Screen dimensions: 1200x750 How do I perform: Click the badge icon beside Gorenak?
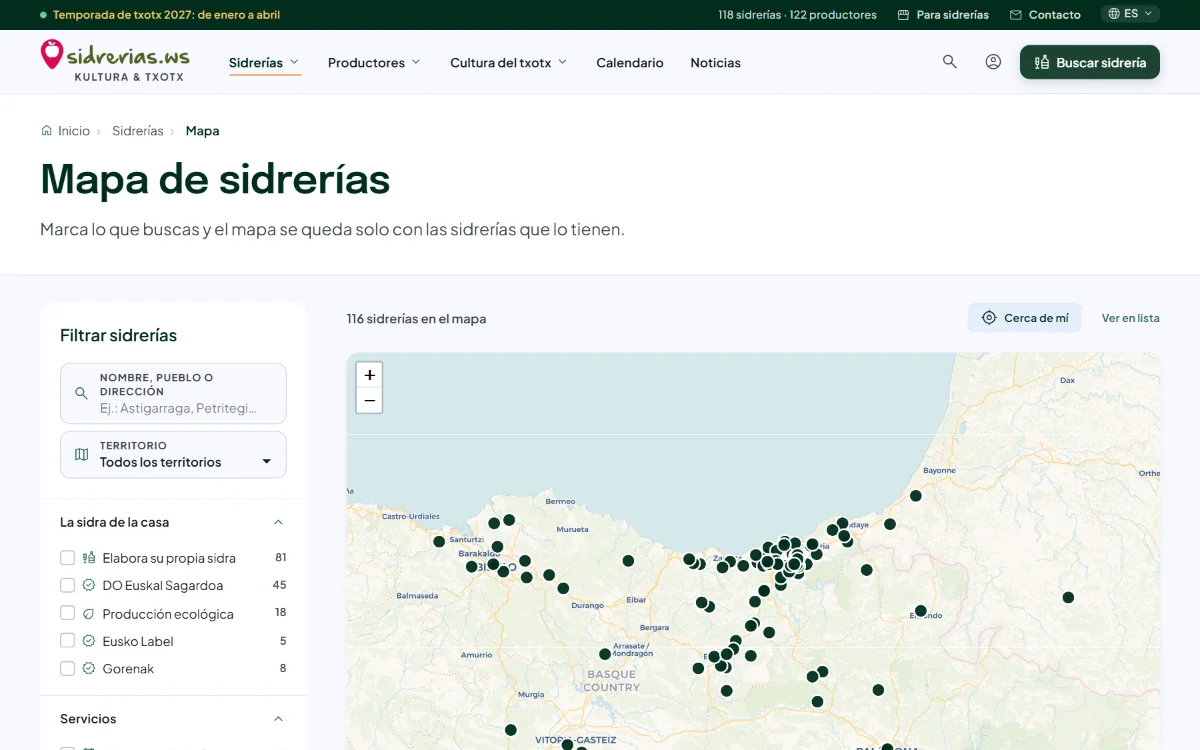(x=89, y=668)
